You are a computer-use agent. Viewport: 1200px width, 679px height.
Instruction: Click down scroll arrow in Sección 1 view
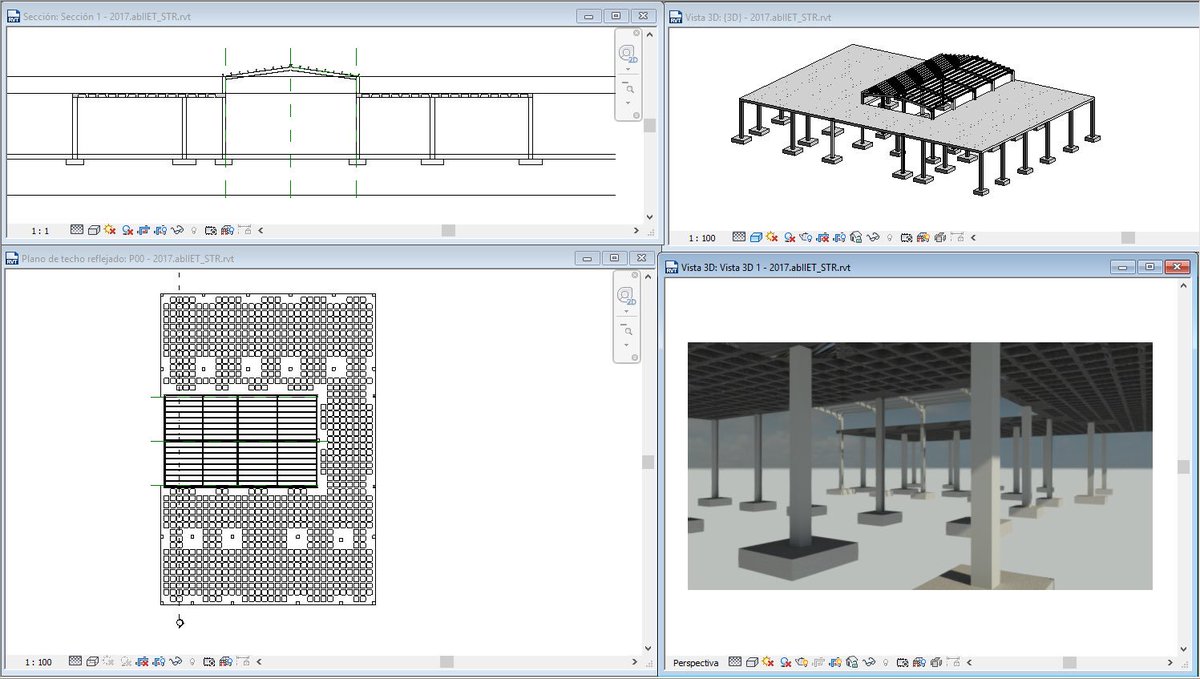(649, 215)
